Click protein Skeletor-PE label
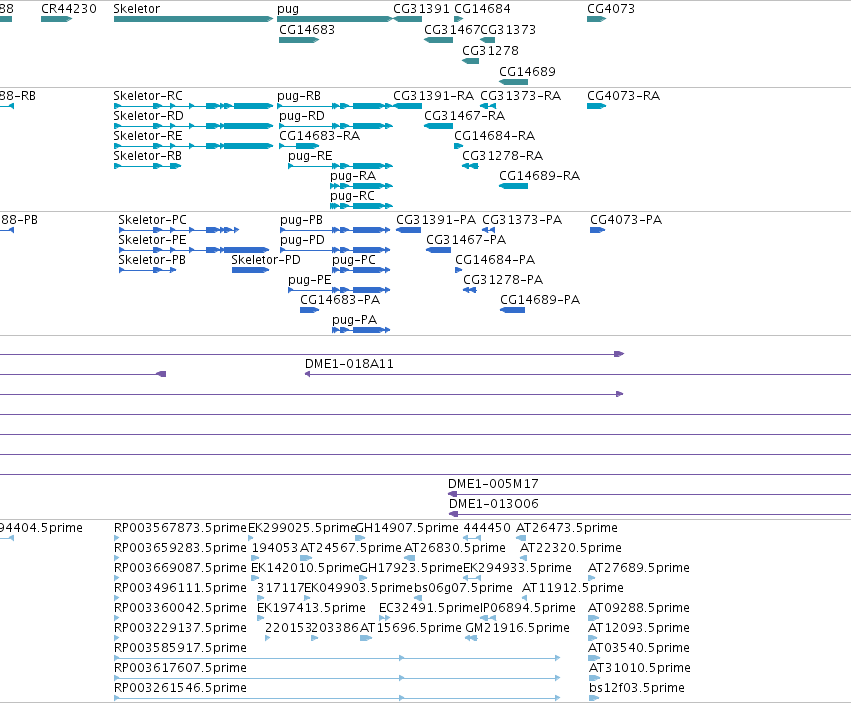The height and width of the screenshot is (703, 851). coord(152,240)
